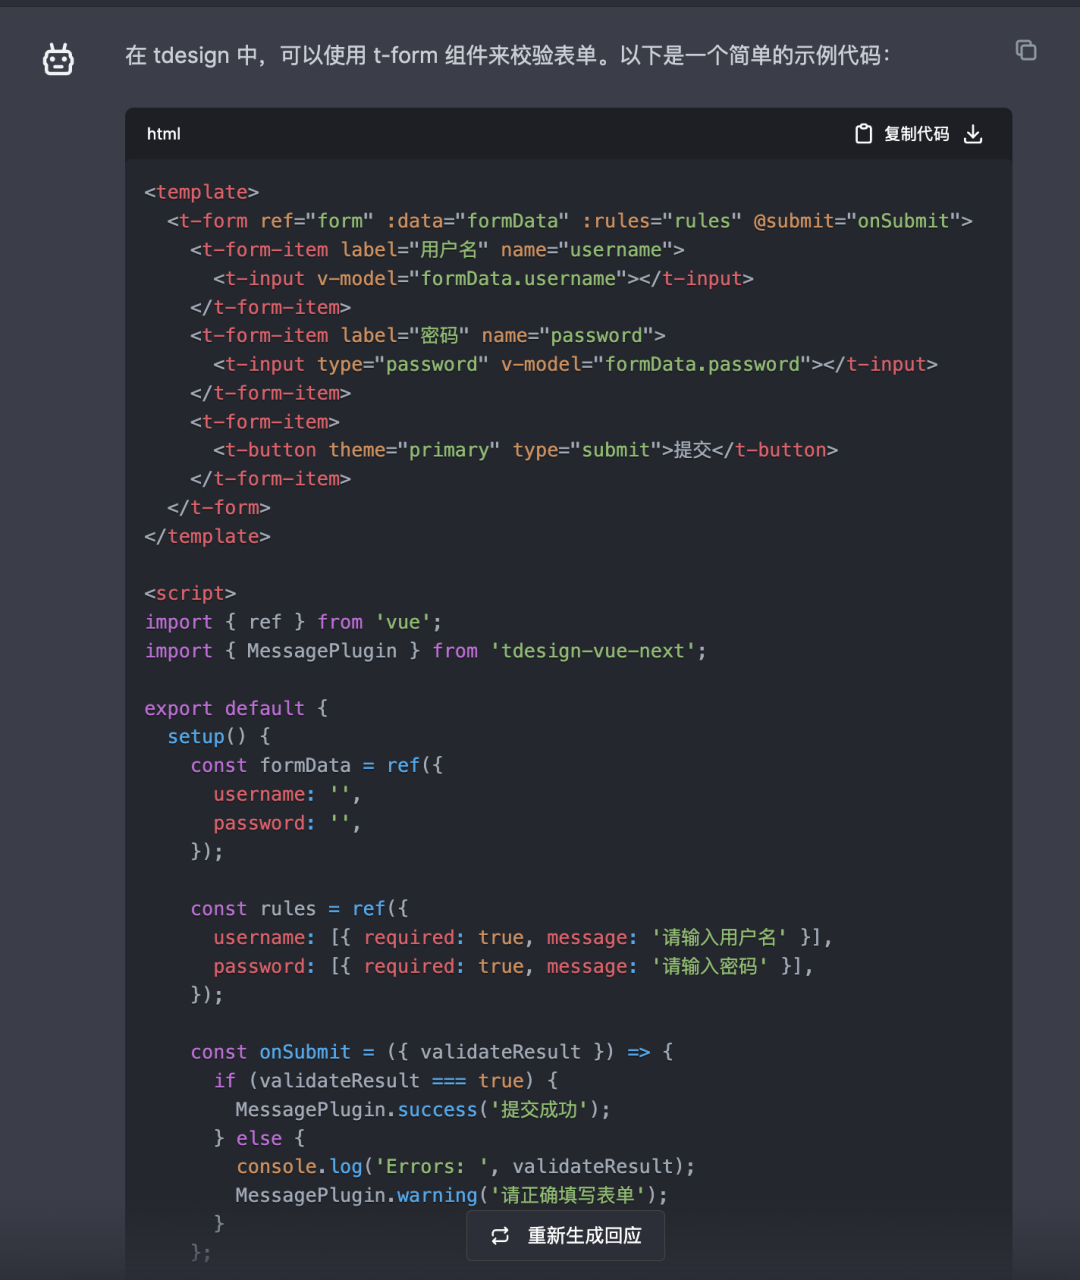Click the MessagePlugin.success('提交成功') line
Screen dimensions: 1080x1280
(422, 1109)
